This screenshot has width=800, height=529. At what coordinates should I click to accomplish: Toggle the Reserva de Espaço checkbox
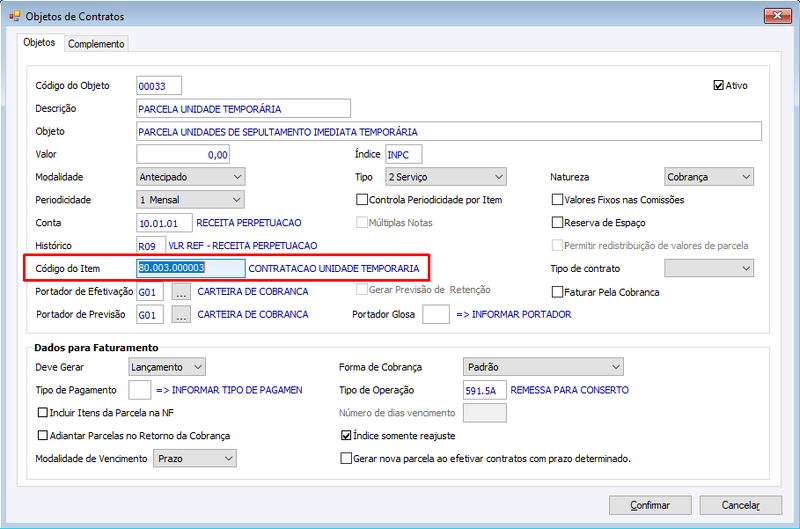[x=557, y=222]
